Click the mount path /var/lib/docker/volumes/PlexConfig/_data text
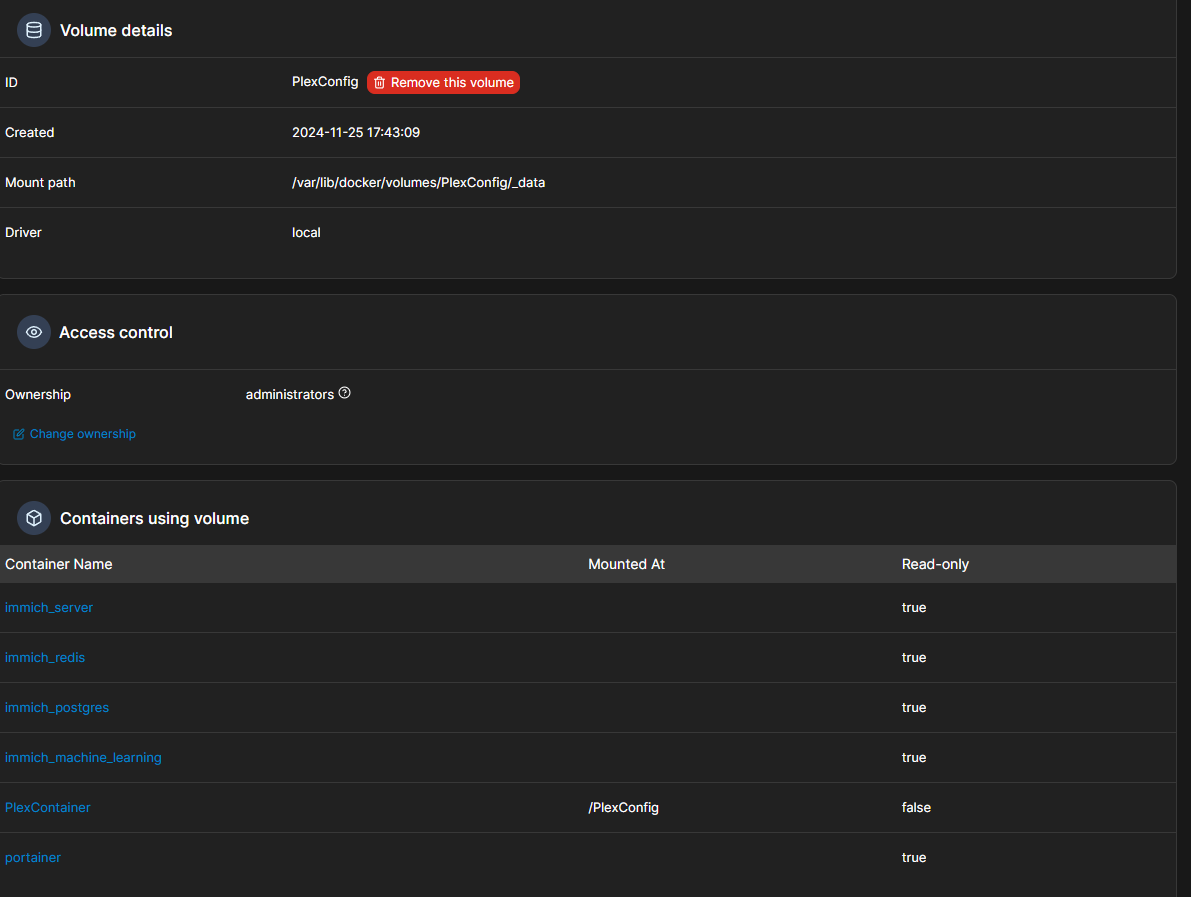Viewport: 1191px width, 897px height. point(418,183)
